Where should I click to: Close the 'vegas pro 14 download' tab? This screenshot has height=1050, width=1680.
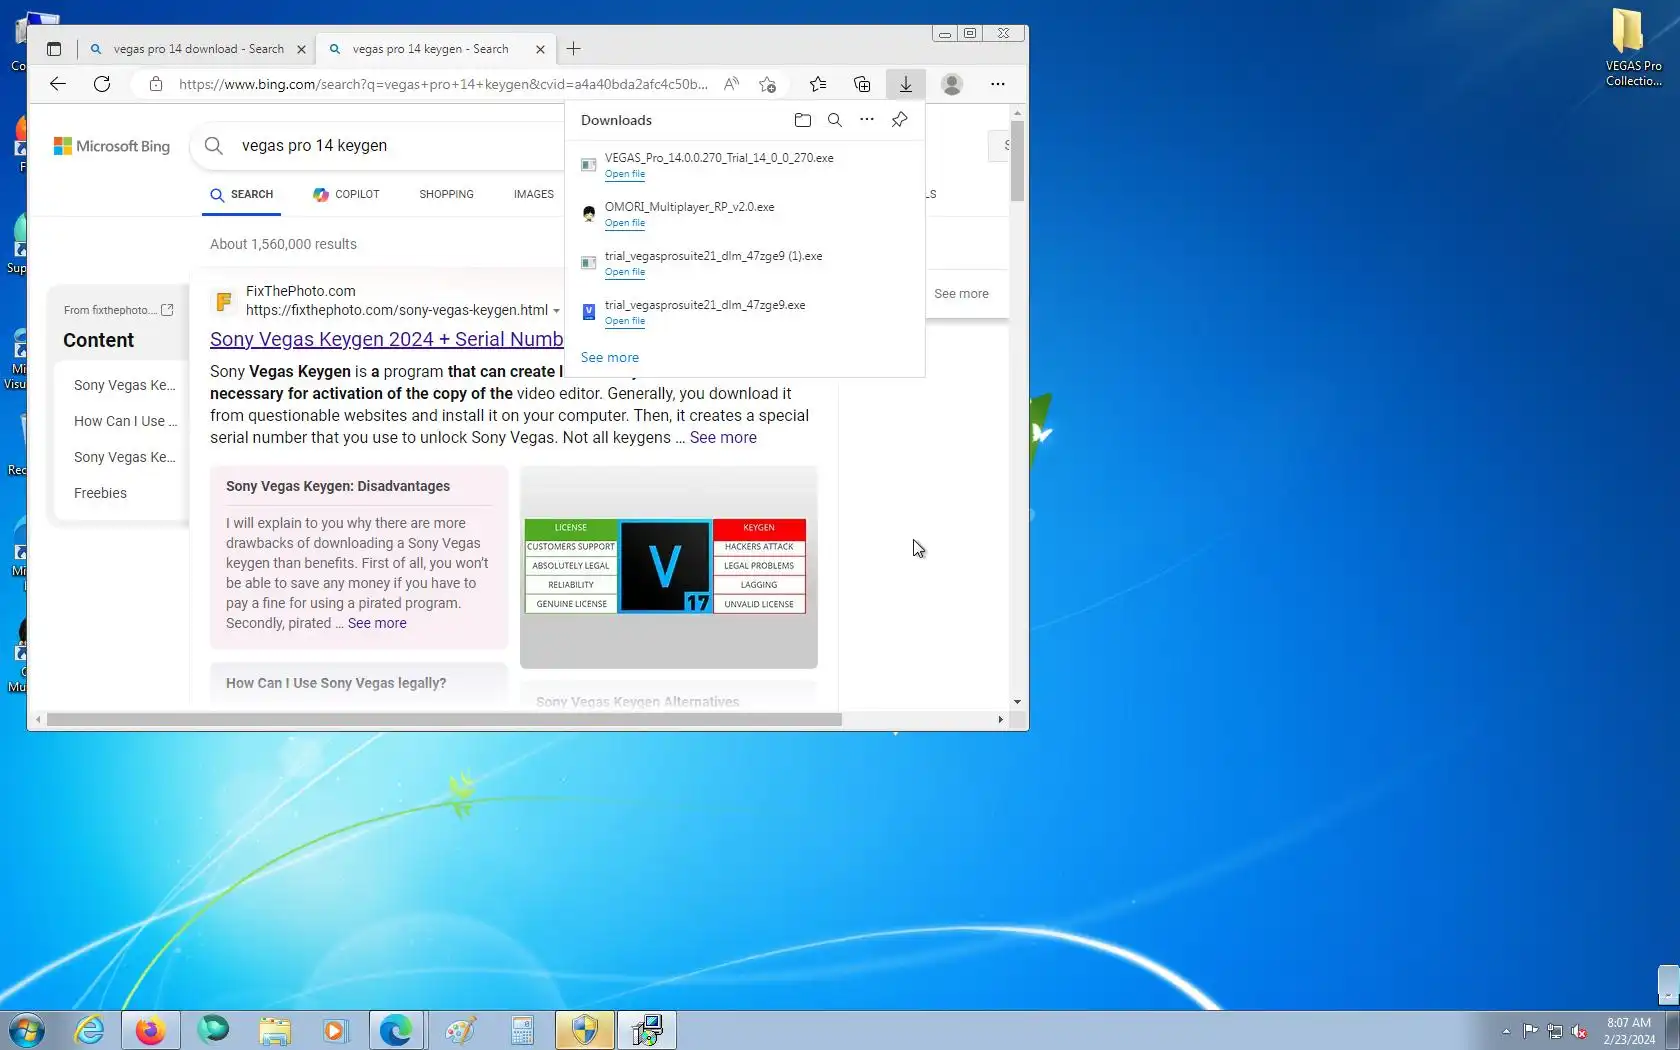pos(302,49)
